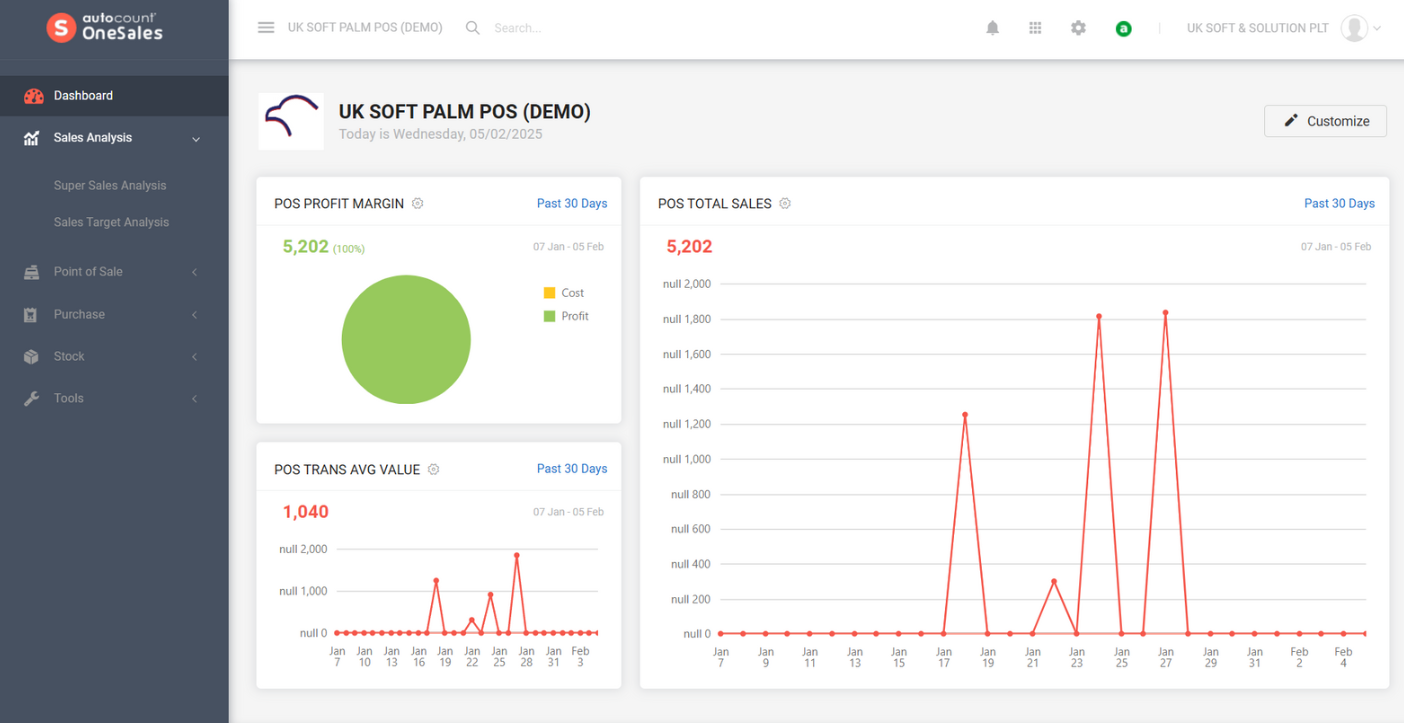Click the Tools wrench icon
Image resolution: width=1404 pixels, height=723 pixels.
pos(32,398)
